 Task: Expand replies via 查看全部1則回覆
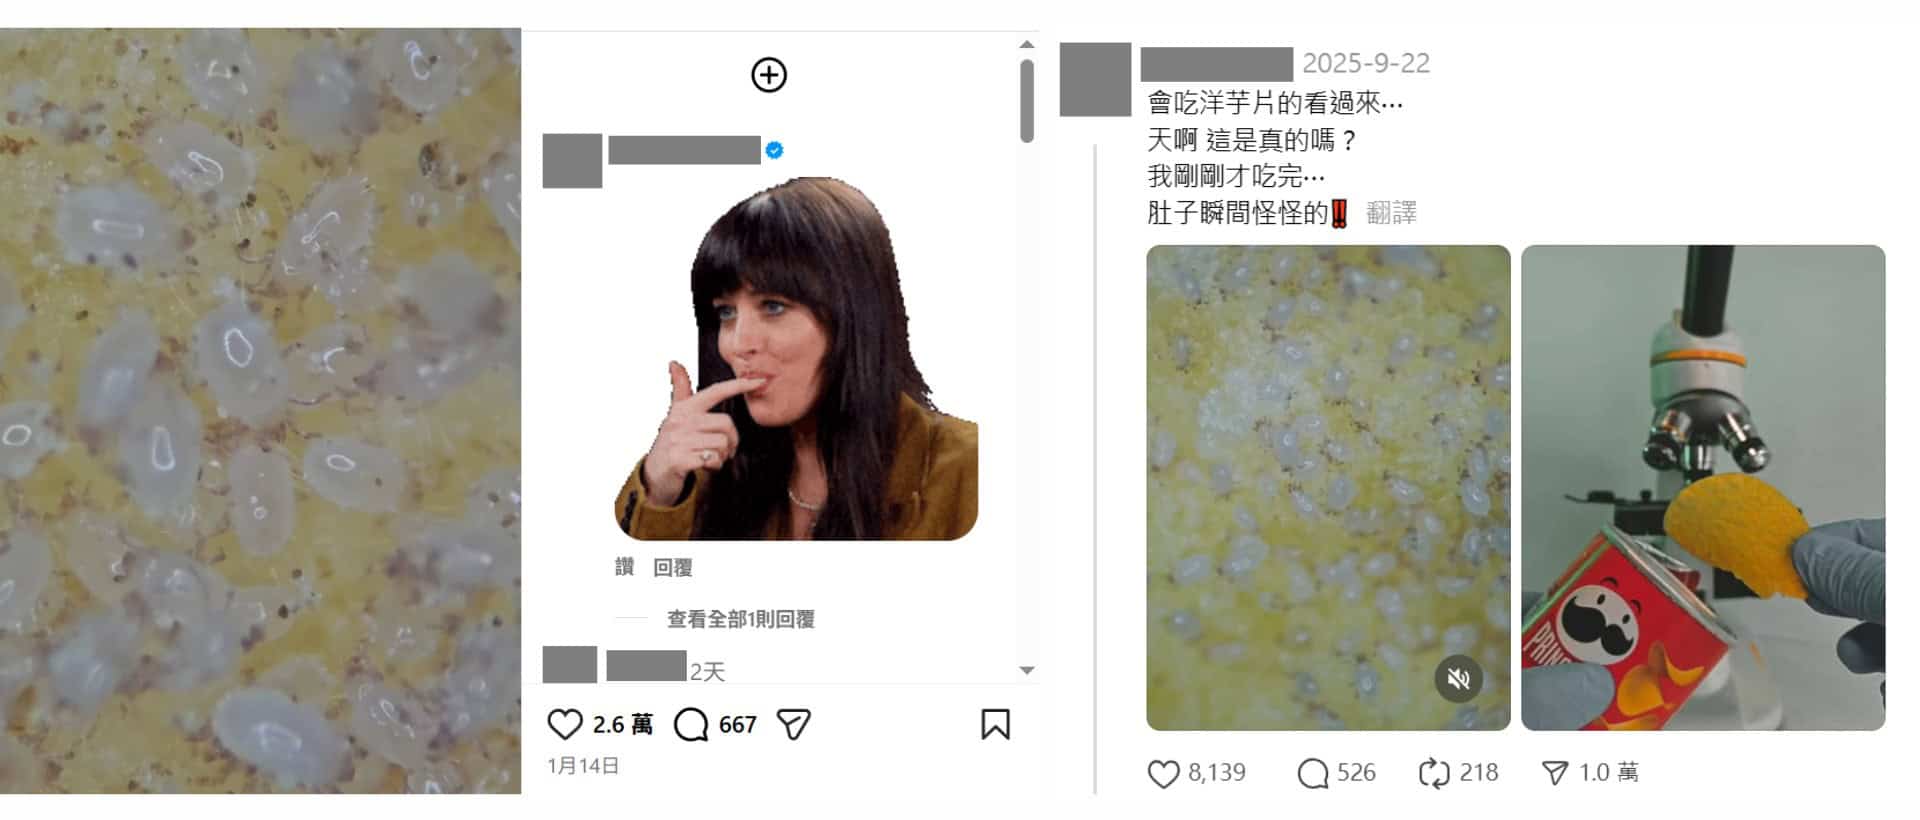(741, 619)
